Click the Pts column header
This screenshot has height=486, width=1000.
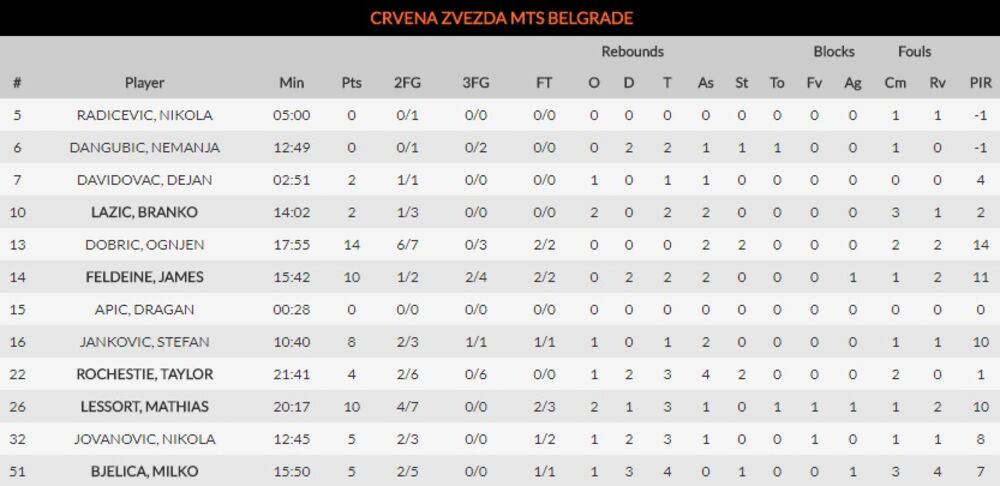[x=351, y=83]
